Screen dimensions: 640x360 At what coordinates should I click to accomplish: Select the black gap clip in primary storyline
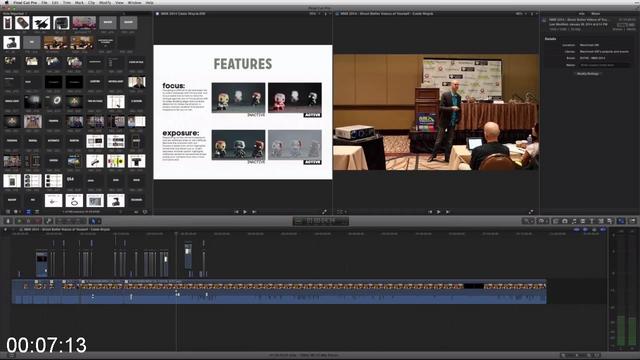point(473,287)
